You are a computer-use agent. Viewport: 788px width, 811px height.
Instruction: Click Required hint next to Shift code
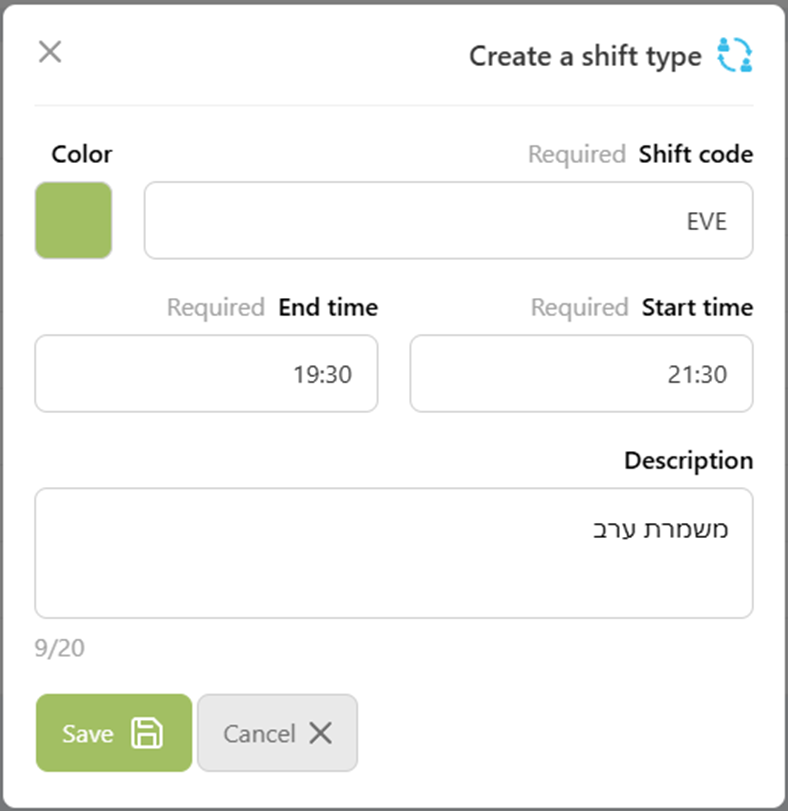577,154
